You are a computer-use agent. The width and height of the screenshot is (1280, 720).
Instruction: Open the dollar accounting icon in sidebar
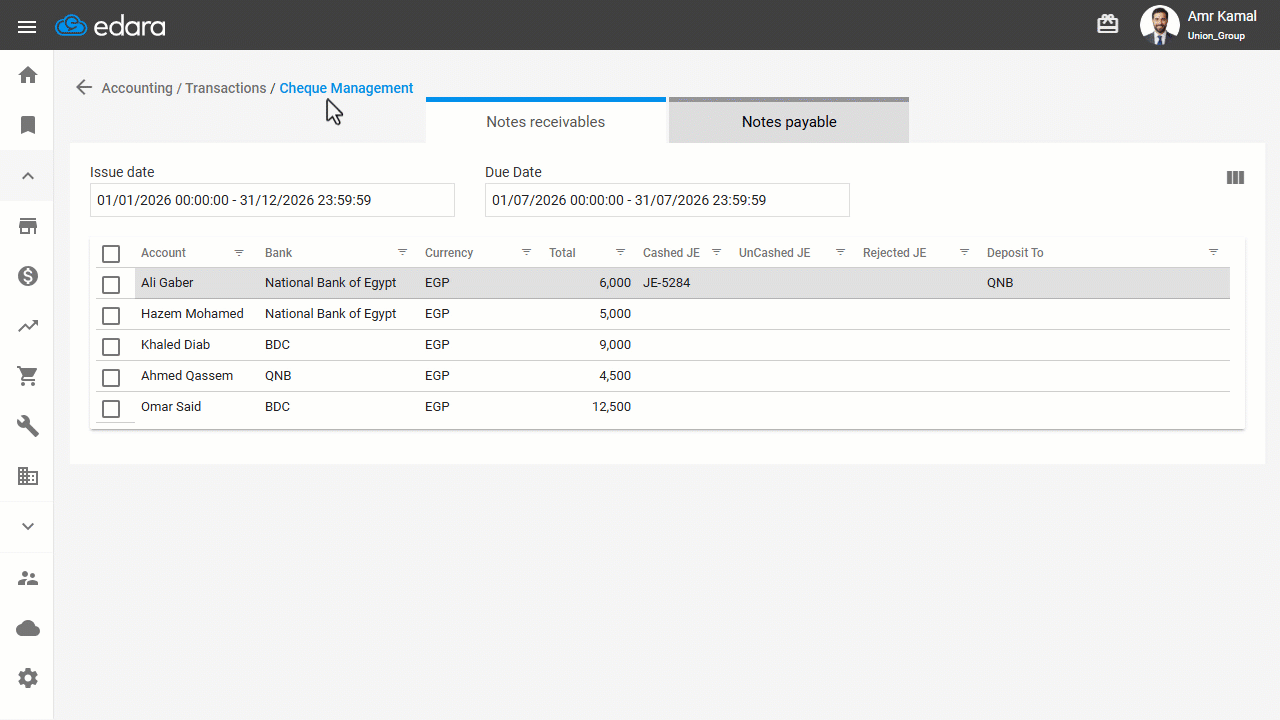tap(28, 276)
